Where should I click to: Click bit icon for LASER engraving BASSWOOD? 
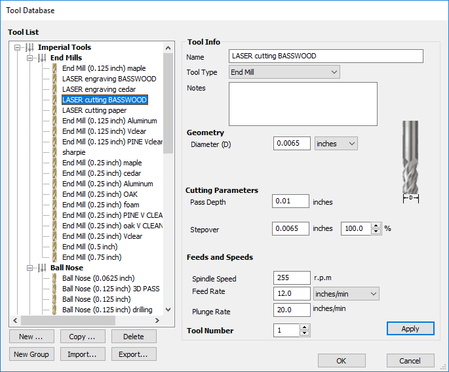54,79
